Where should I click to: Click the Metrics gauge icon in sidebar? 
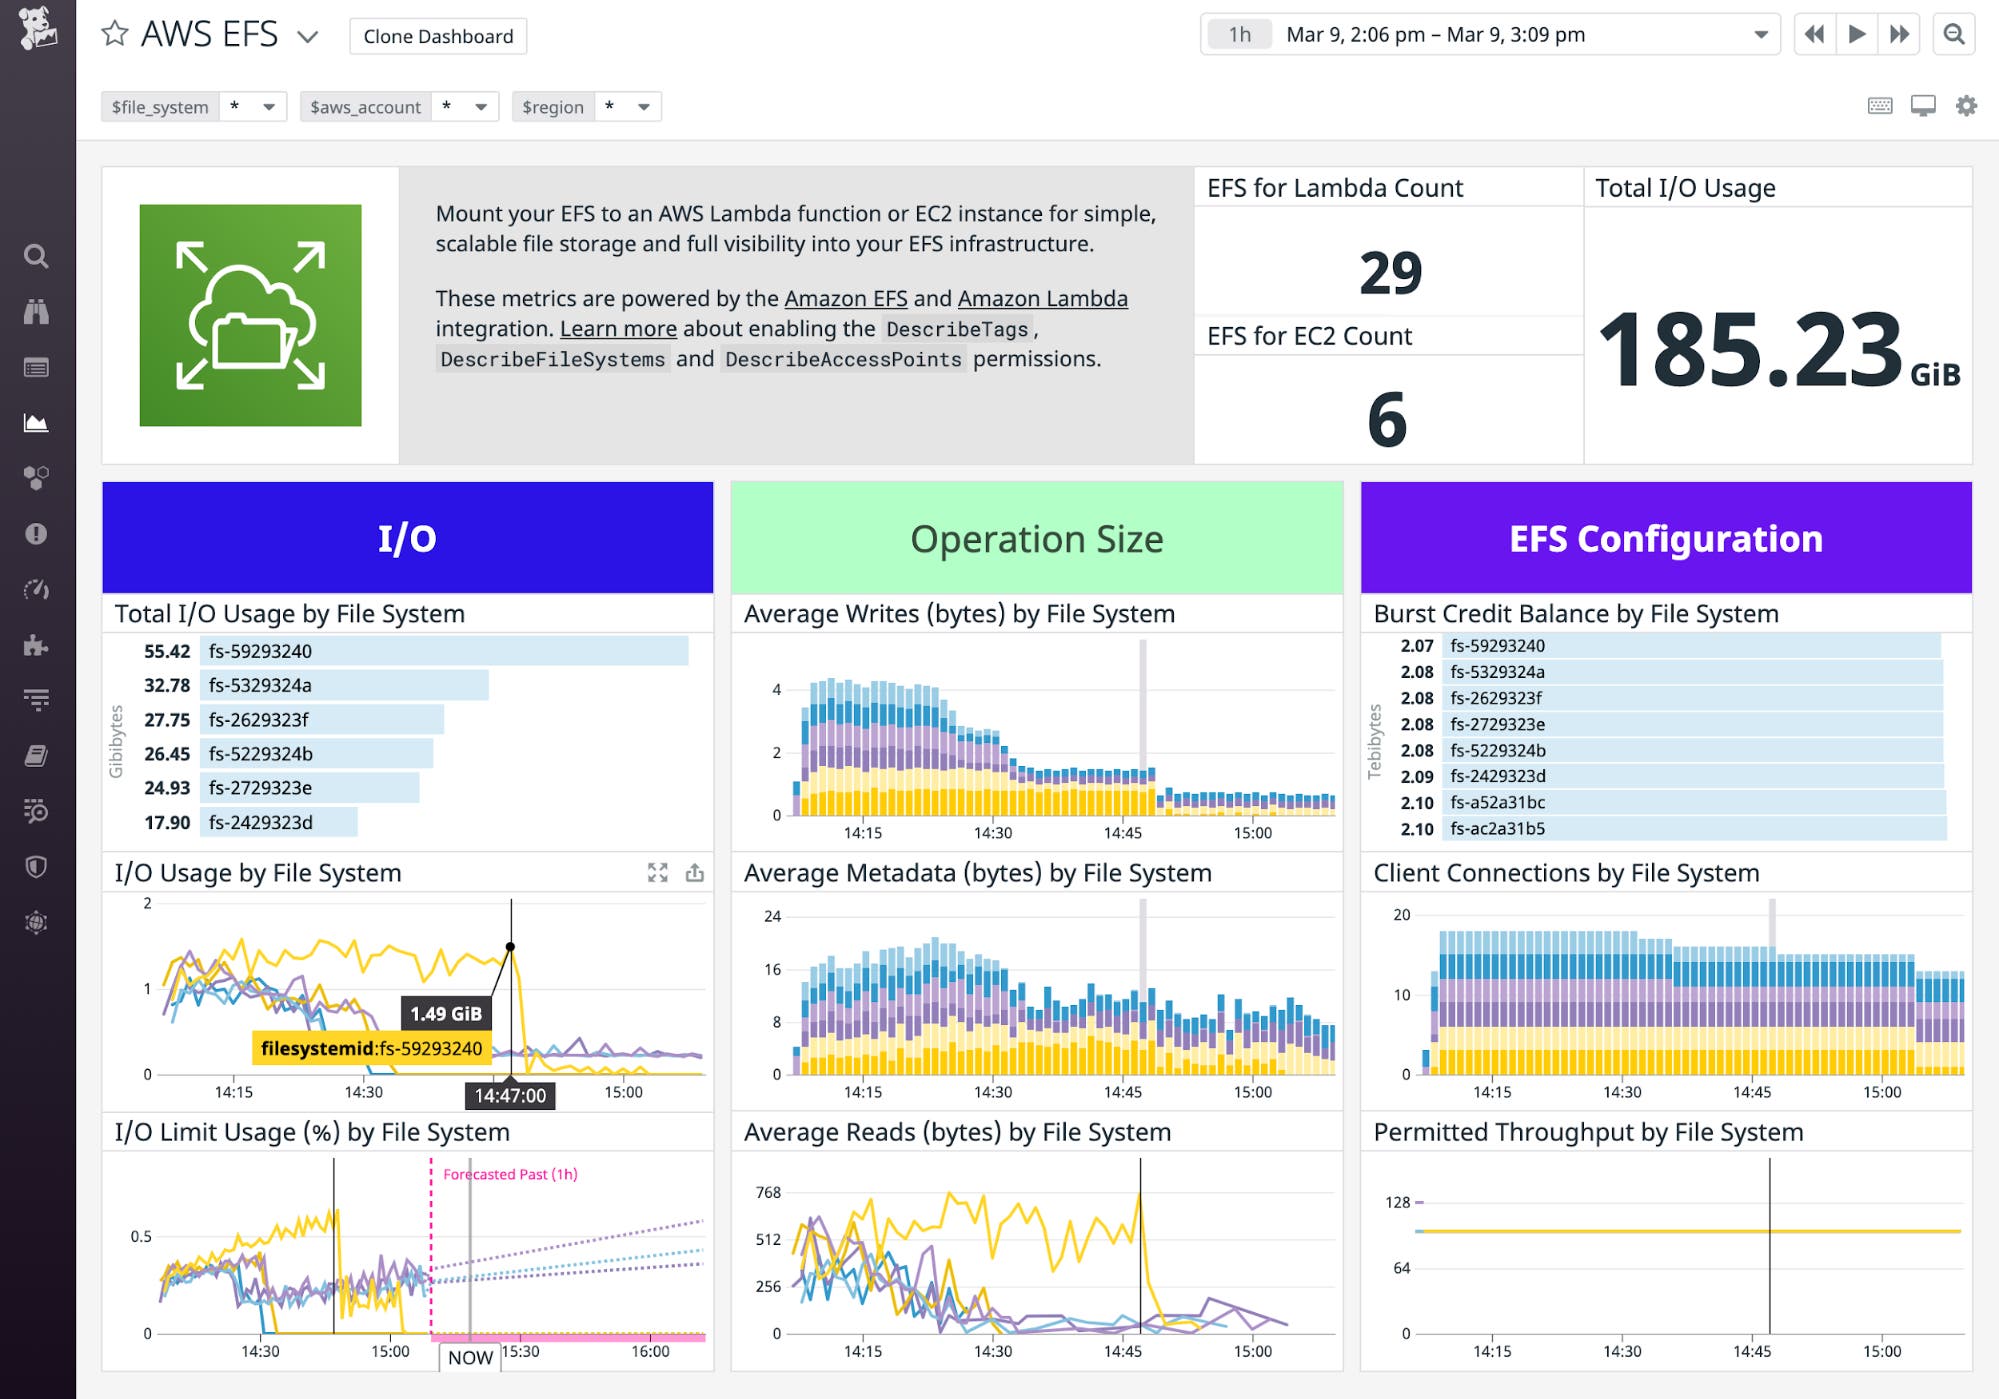[x=38, y=590]
